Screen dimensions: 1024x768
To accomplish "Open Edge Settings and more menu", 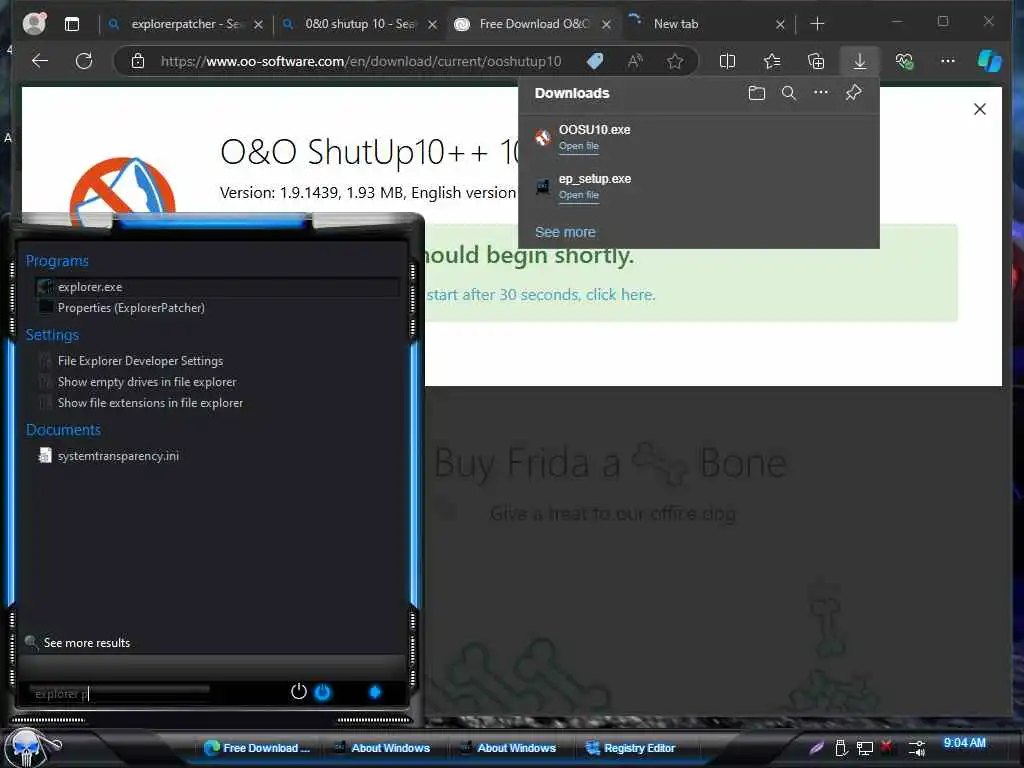I will click(948, 61).
